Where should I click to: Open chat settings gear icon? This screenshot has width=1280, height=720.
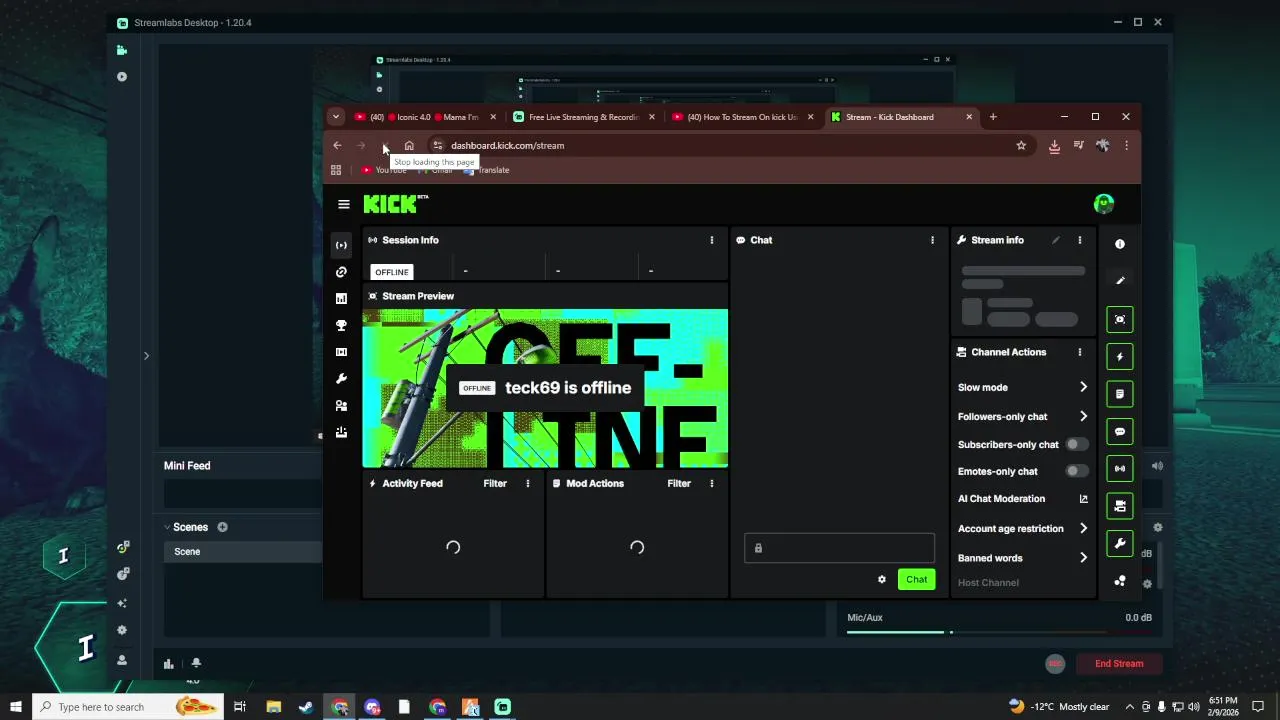881,579
